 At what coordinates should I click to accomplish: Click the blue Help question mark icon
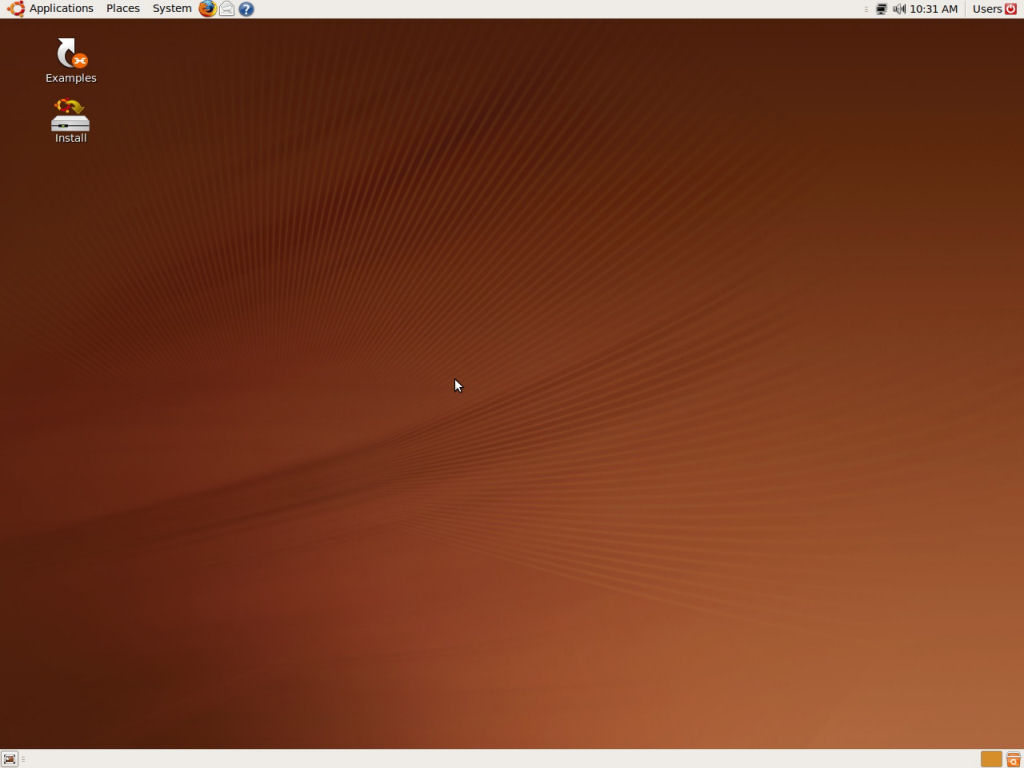click(x=246, y=9)
